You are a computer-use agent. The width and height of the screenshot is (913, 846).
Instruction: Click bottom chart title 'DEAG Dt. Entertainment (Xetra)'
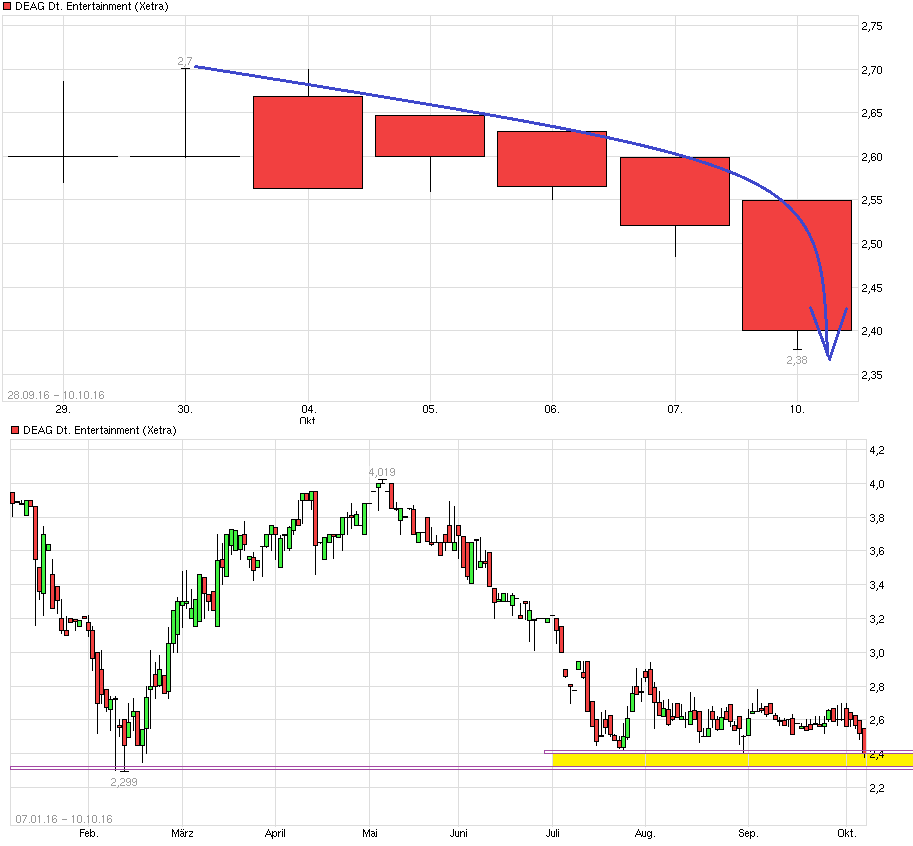100,430
